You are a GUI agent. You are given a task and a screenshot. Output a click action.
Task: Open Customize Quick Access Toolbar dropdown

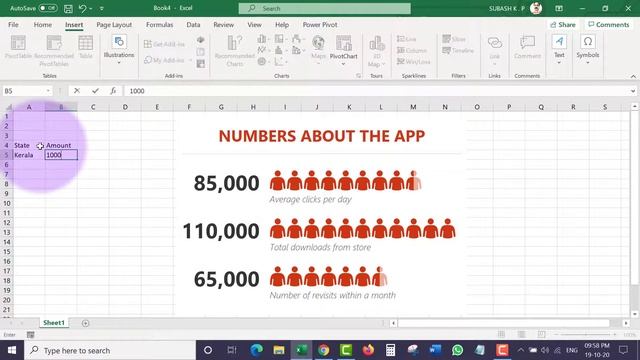click(x=102, y=9)
